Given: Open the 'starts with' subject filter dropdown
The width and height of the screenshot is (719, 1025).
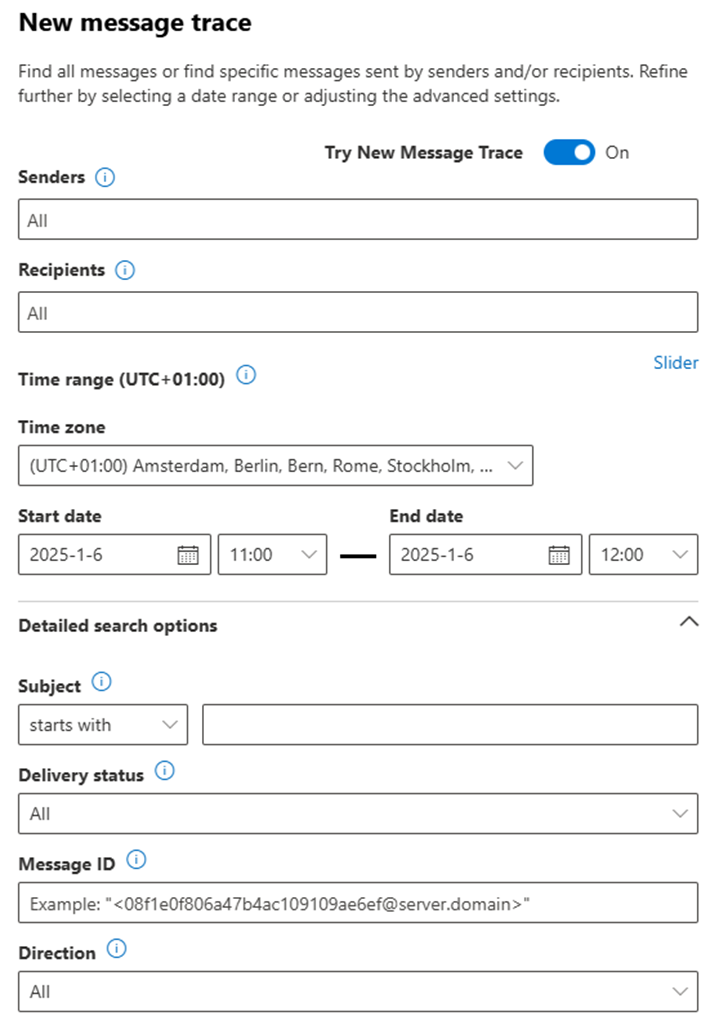Looking at the screenshot, I should pyautogui.click(x=103, y=725).
